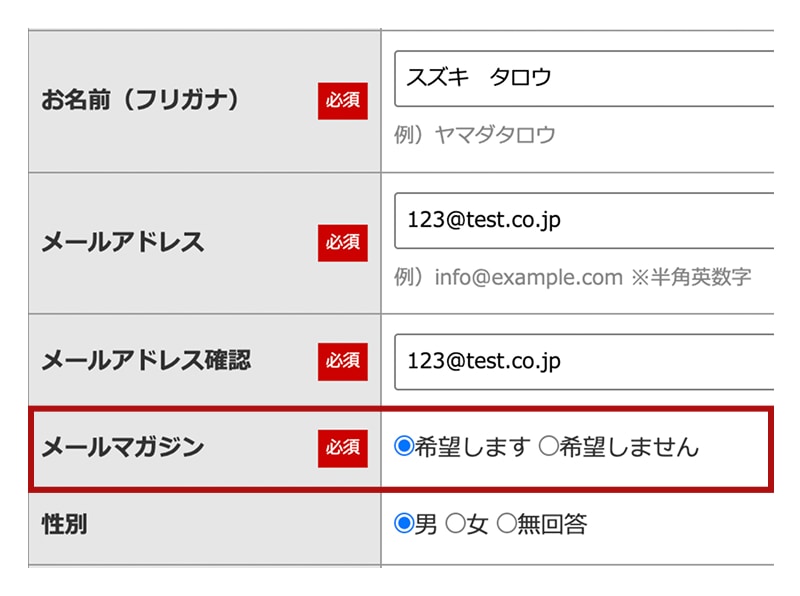Click the 必須 badge beside メールアドレス確認
Screen dimensions: 800x596
tap(343, 361)
